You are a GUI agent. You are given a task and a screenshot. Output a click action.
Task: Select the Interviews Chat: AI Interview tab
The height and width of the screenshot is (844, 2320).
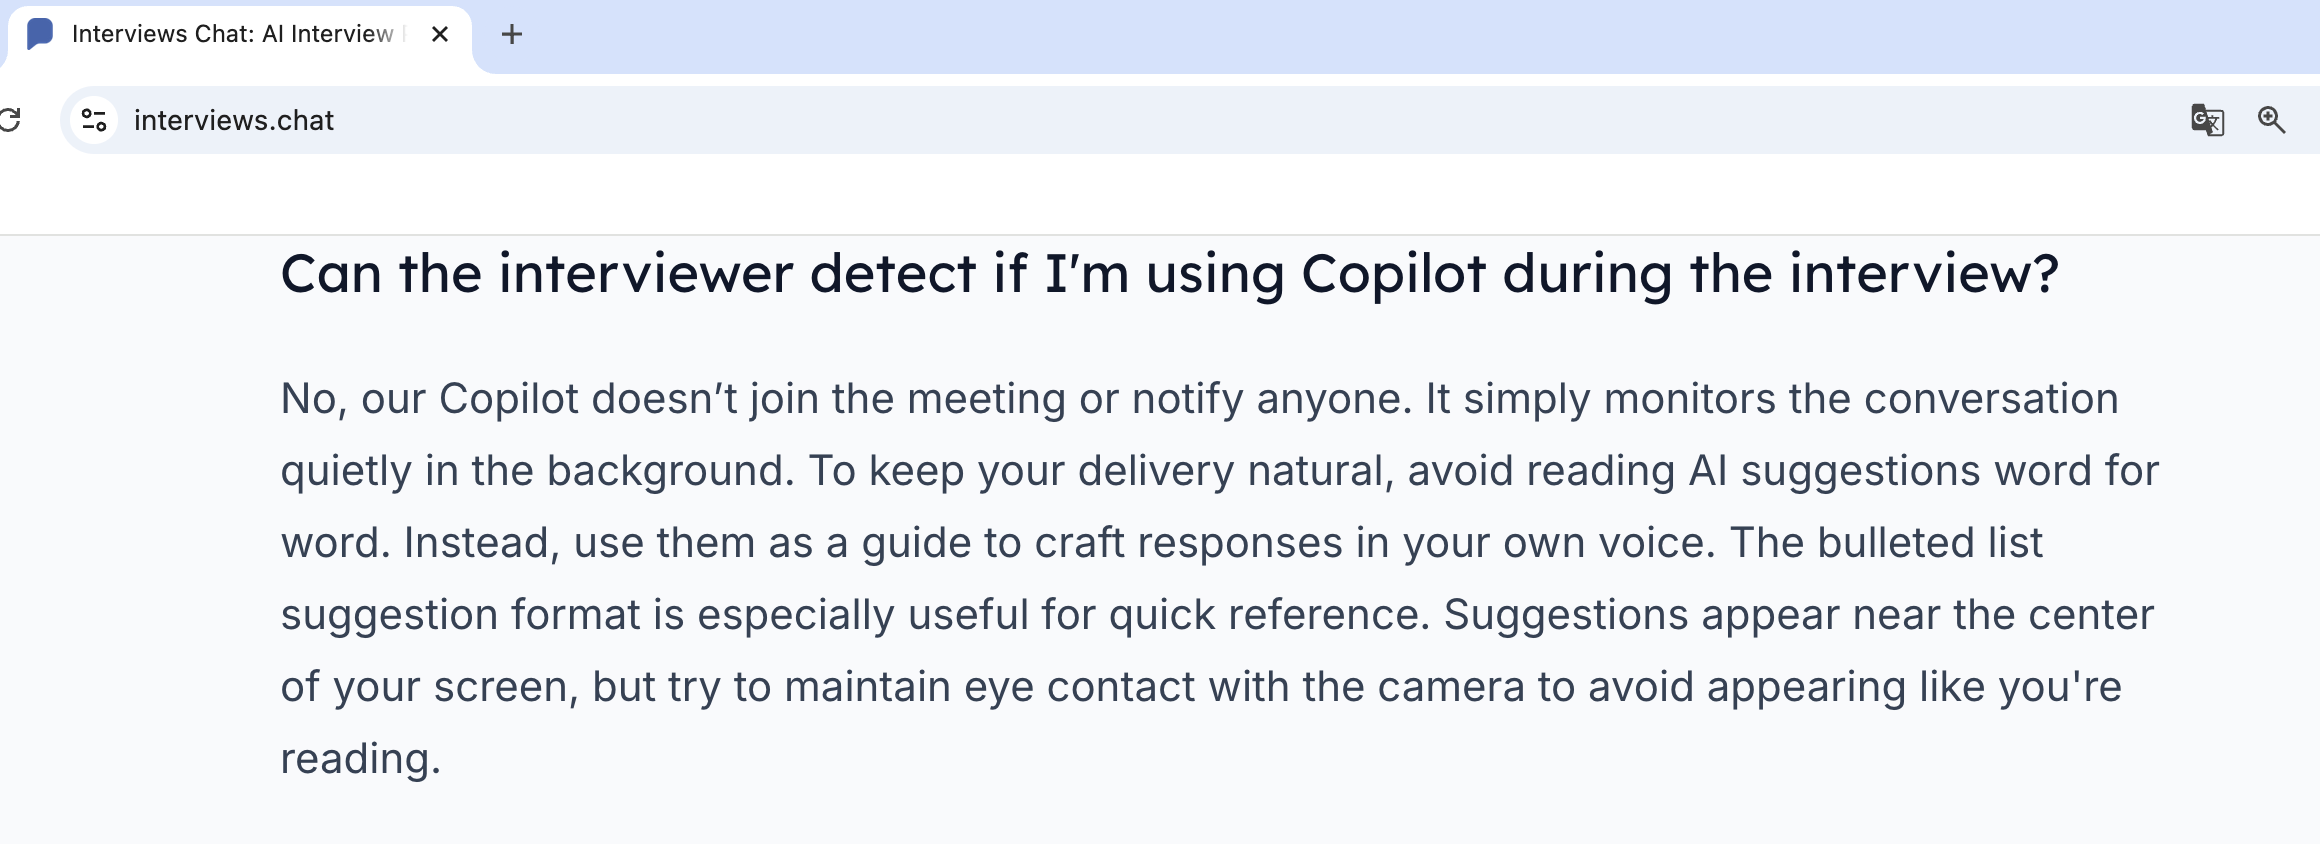pyautogui.click(x=232, y=35)
